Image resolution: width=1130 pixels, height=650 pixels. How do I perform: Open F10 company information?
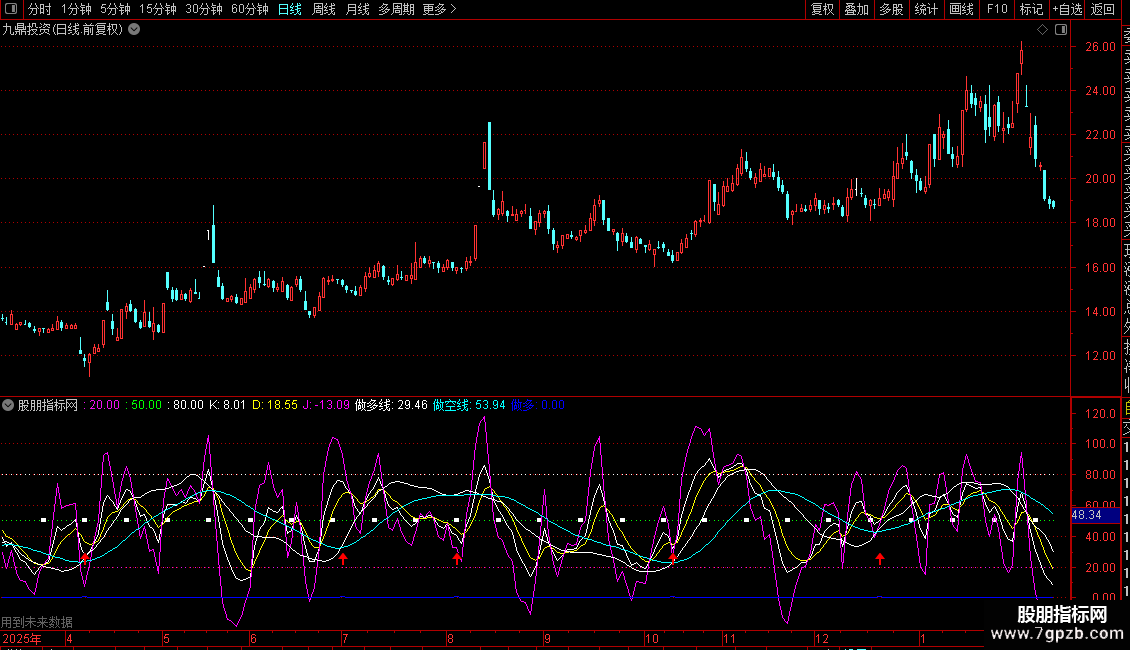pyautogui.click(x=997, y=9)
